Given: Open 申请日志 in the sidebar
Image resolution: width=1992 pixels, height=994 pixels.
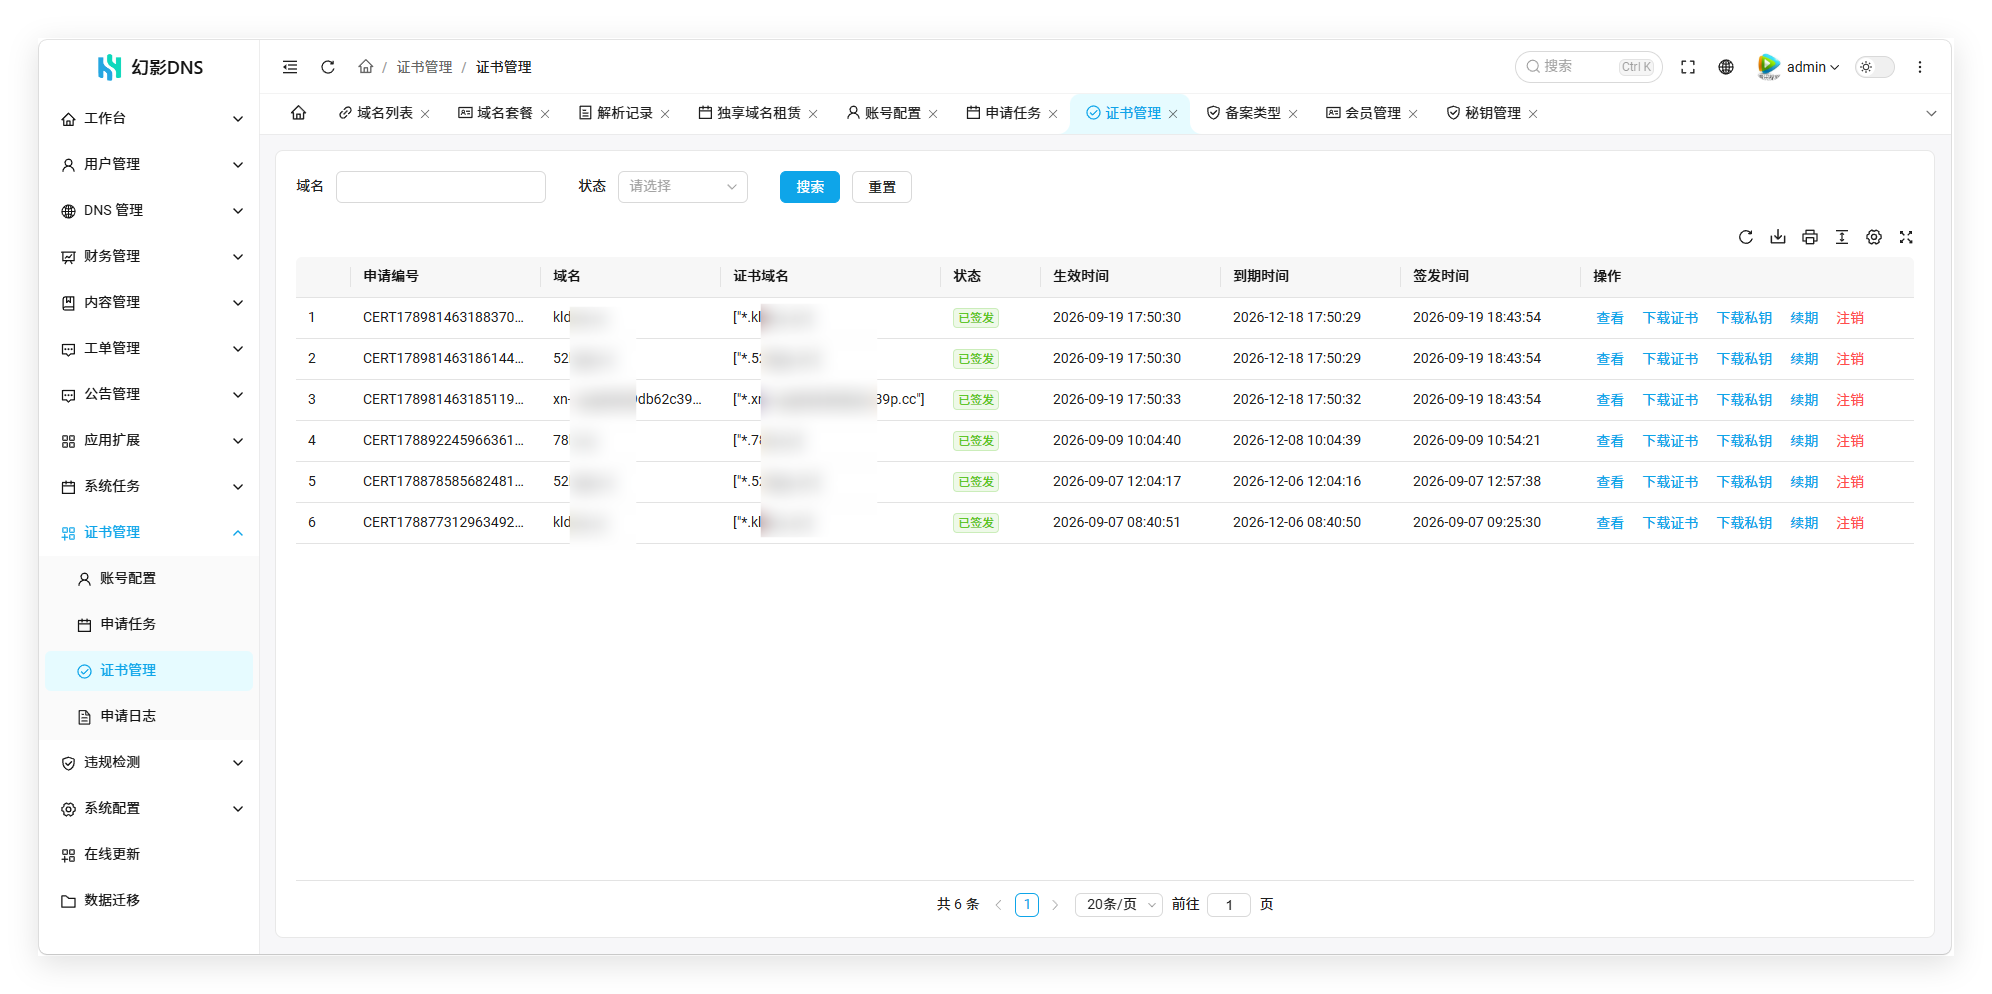Looking at the screenshot, I should pos(150,717).
